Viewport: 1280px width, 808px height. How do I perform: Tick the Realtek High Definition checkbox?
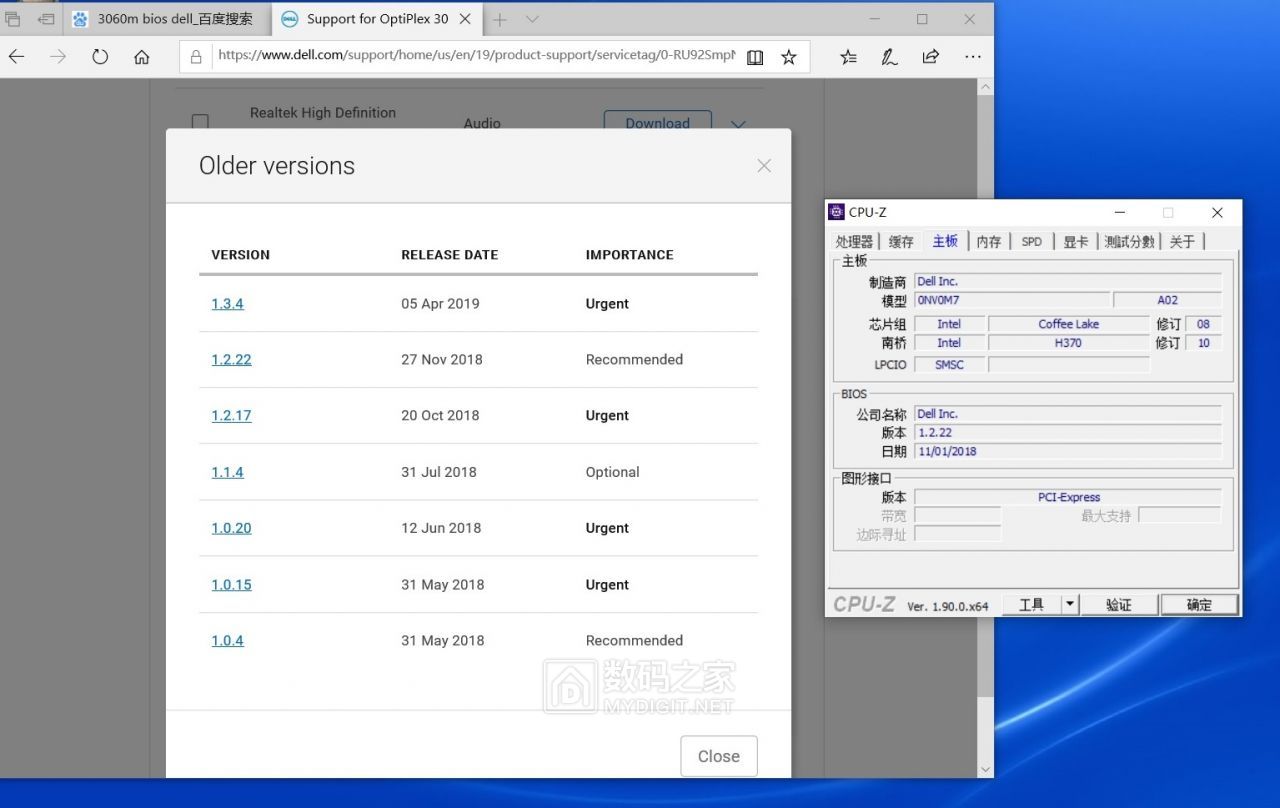click(200, 122)
